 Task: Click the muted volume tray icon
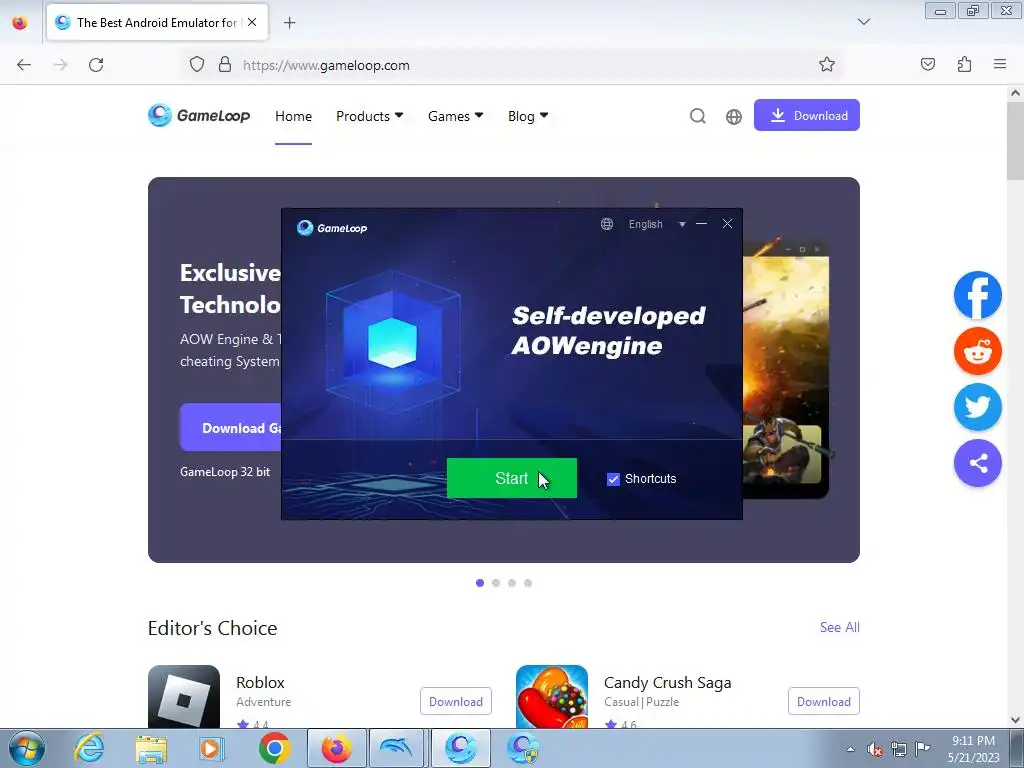pyautogui.click(x=874, y=749)
